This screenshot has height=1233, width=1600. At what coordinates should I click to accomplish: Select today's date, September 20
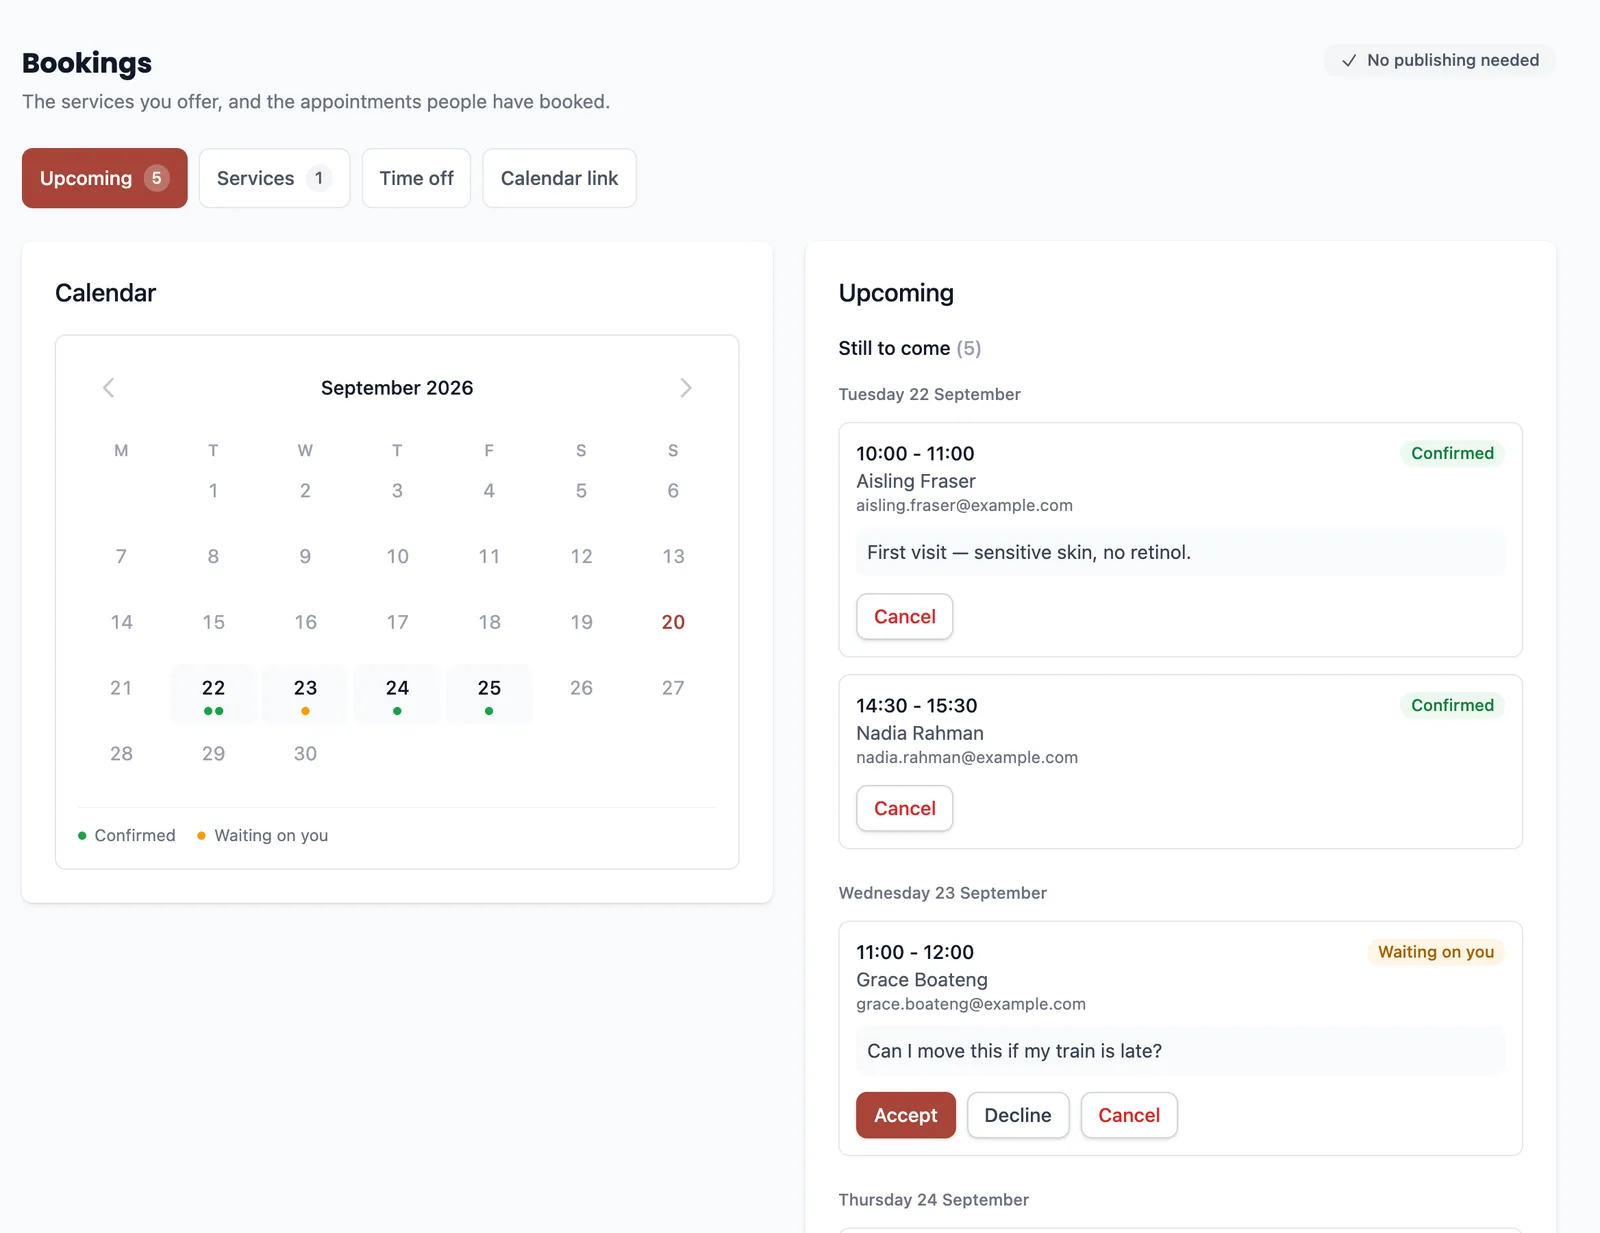[673, 622]
